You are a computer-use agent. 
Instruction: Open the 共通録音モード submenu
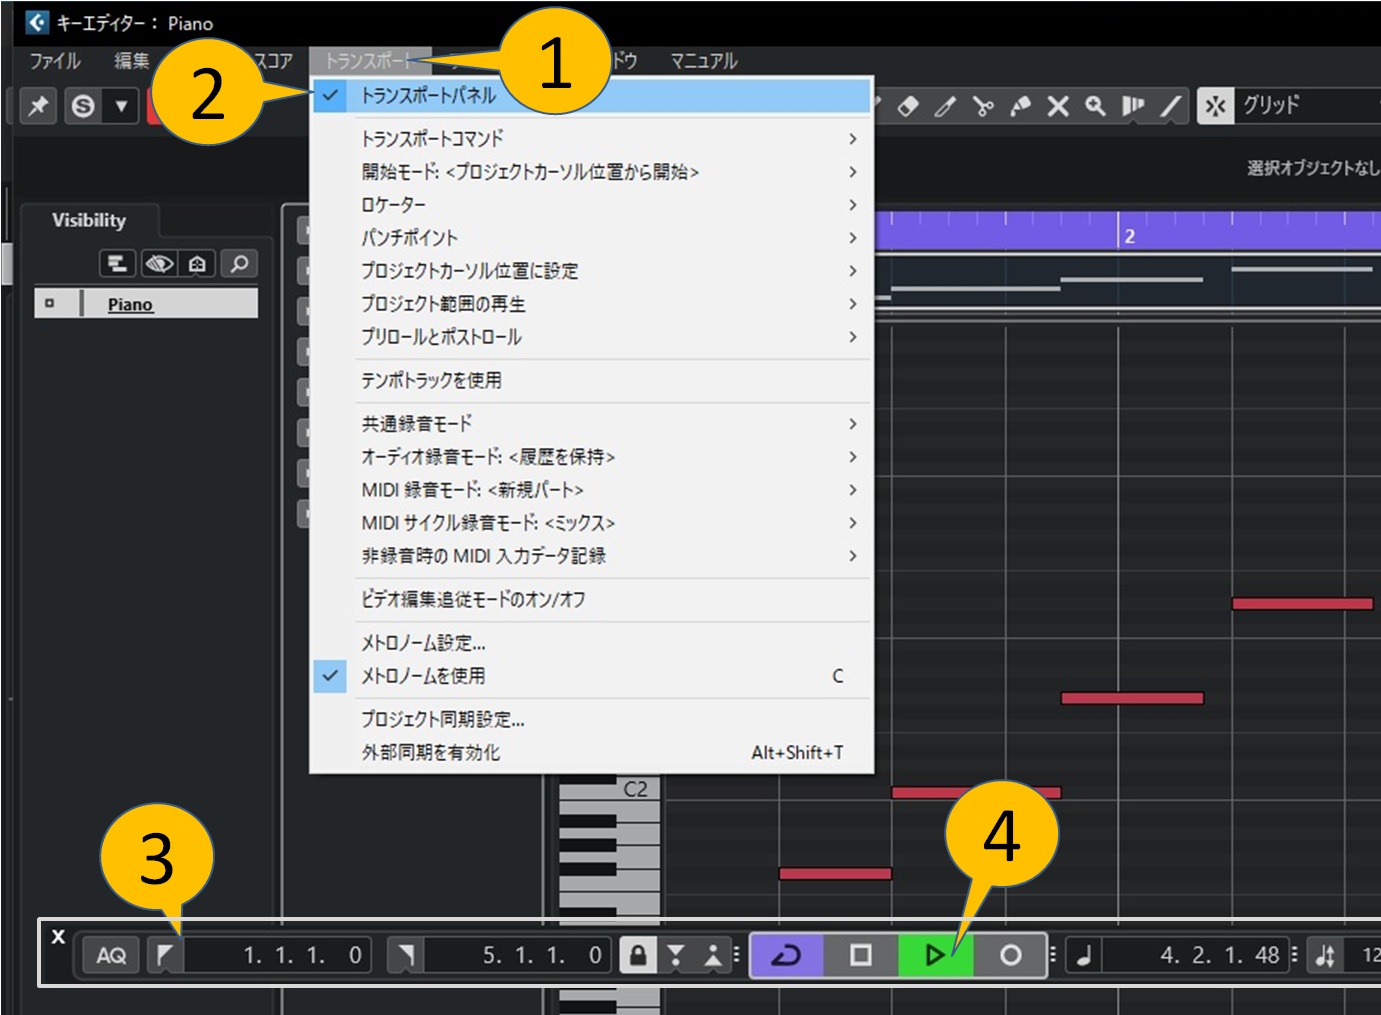pyautogui.click(x=416, y=424)
